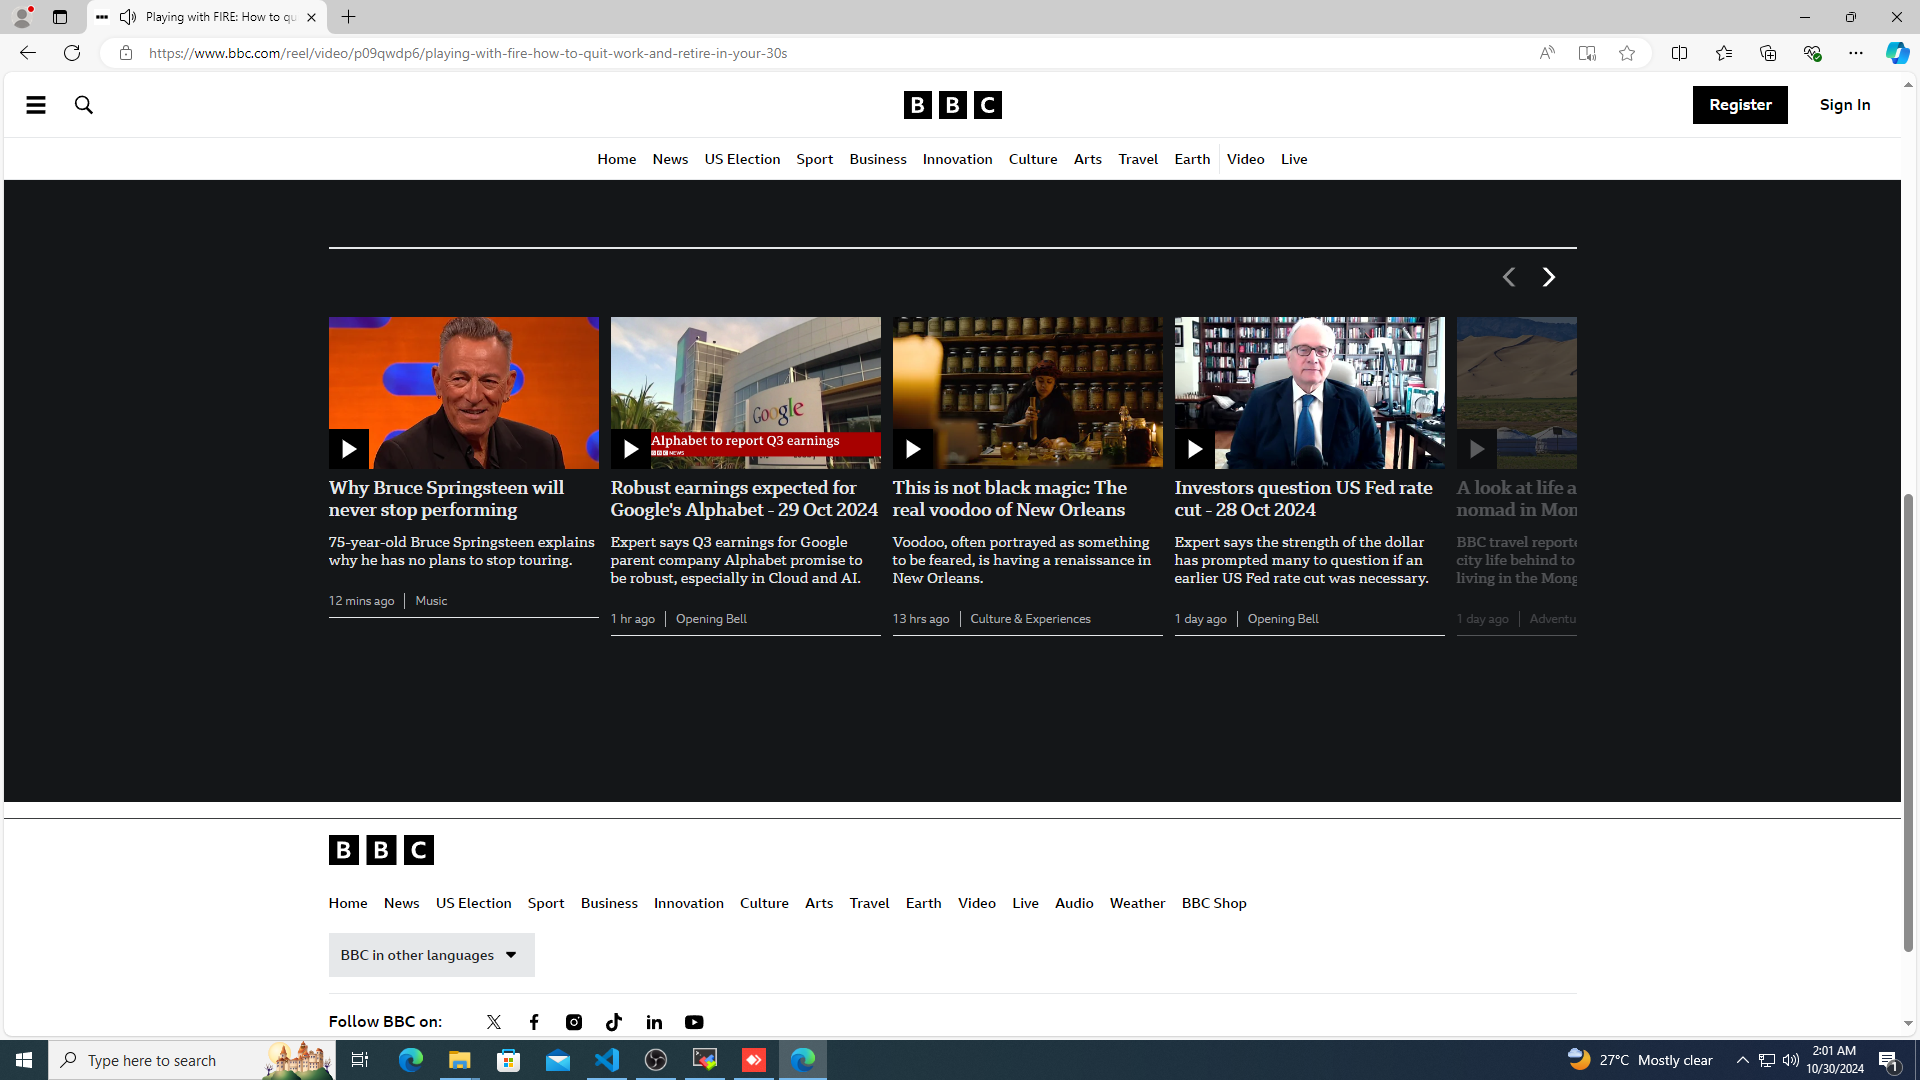Viewport: 1920px width, 1080px height.
Task: Open footer Earth link
Action: pyautogui.click(x=923, y=904)
